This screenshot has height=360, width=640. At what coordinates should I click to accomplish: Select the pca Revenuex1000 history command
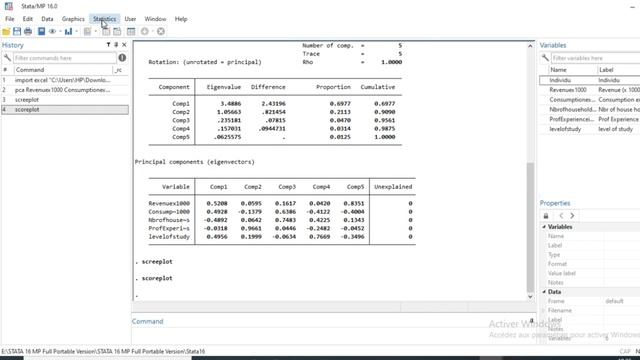(65, 90)
